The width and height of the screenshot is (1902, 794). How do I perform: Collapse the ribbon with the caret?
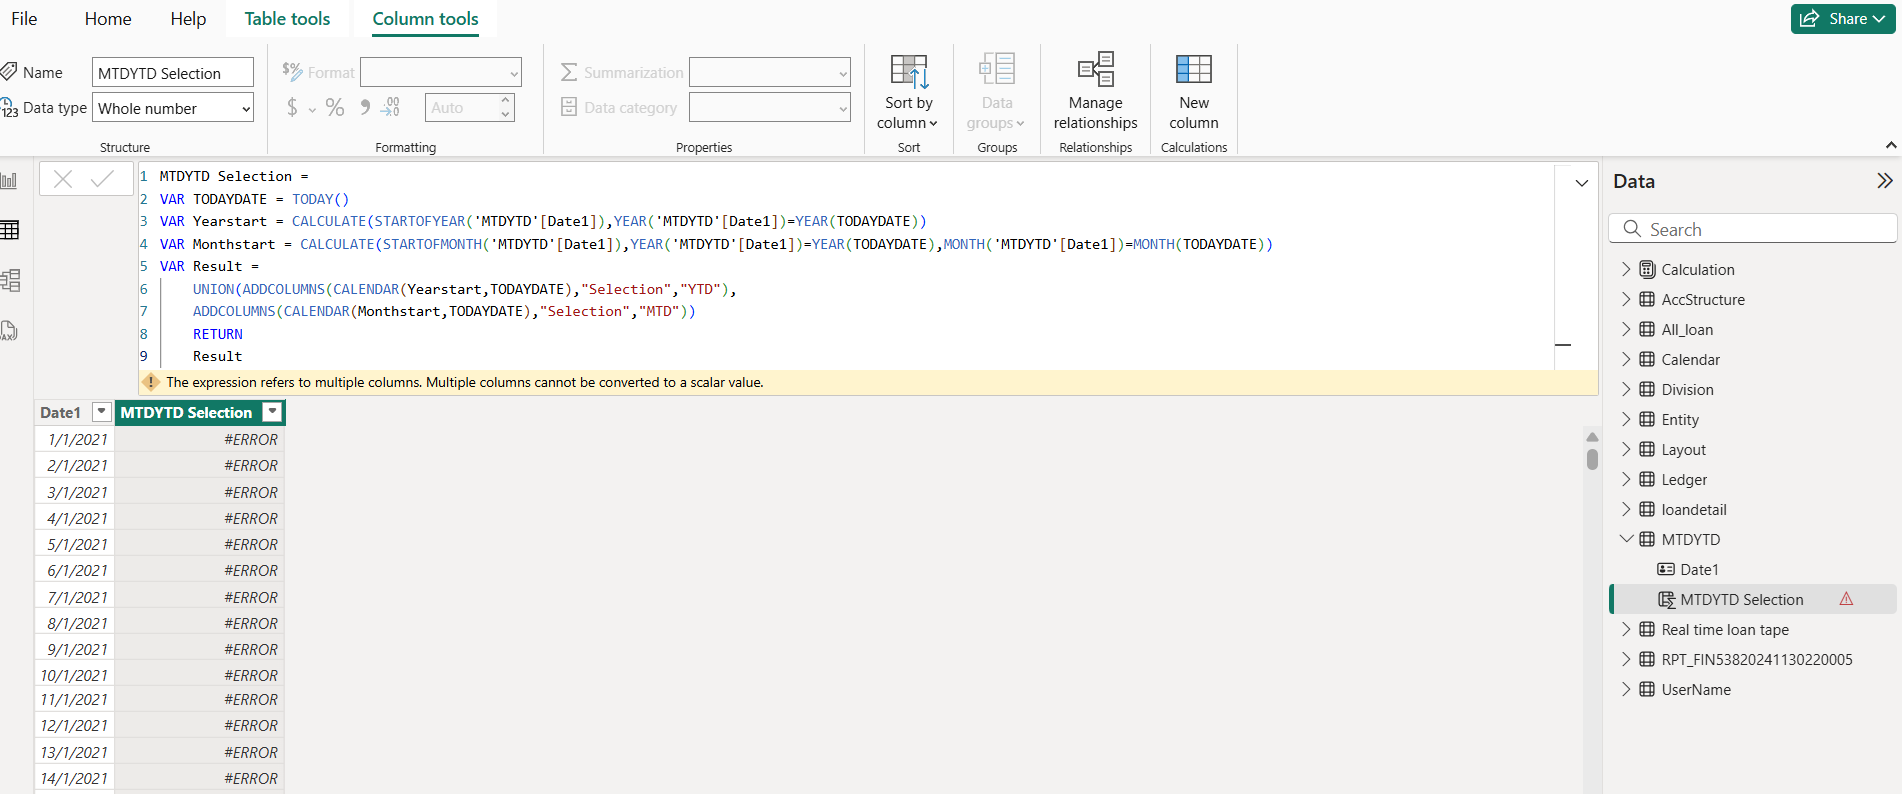coord(1891,146)
